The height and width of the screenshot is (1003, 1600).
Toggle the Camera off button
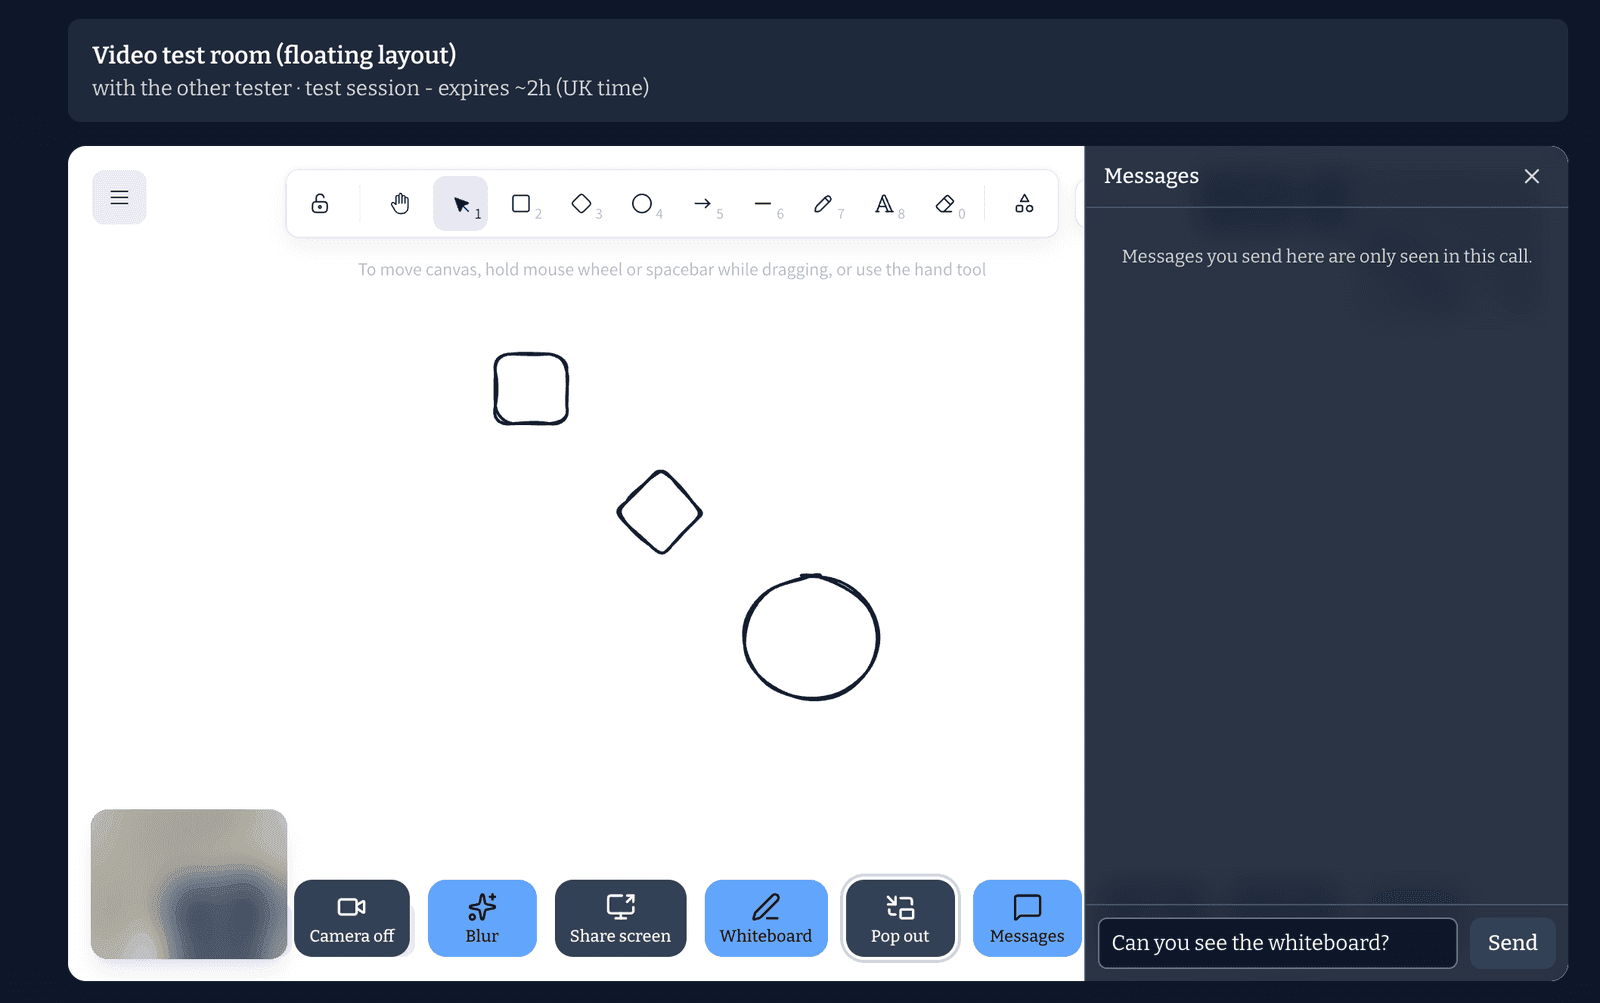352,918
